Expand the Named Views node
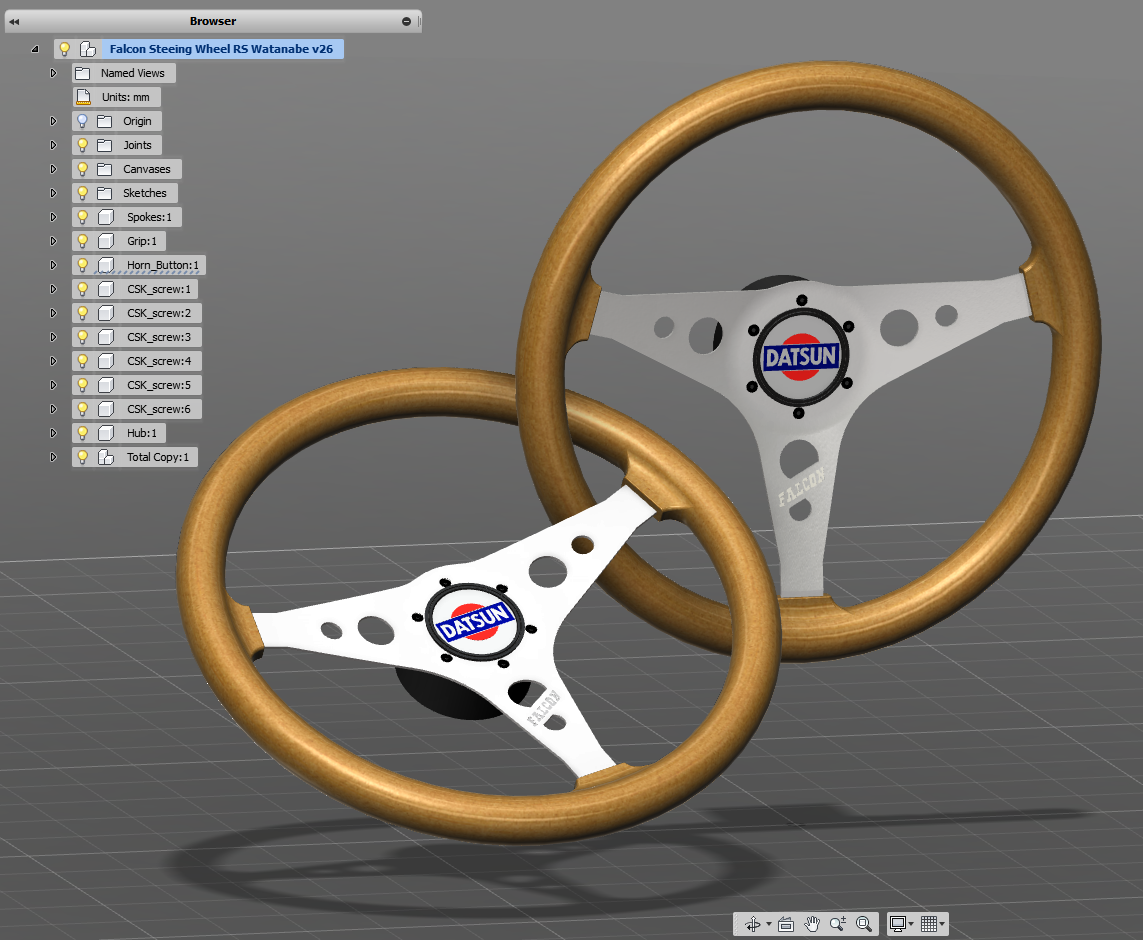The image size is (1143, 940). click(53, 73)
